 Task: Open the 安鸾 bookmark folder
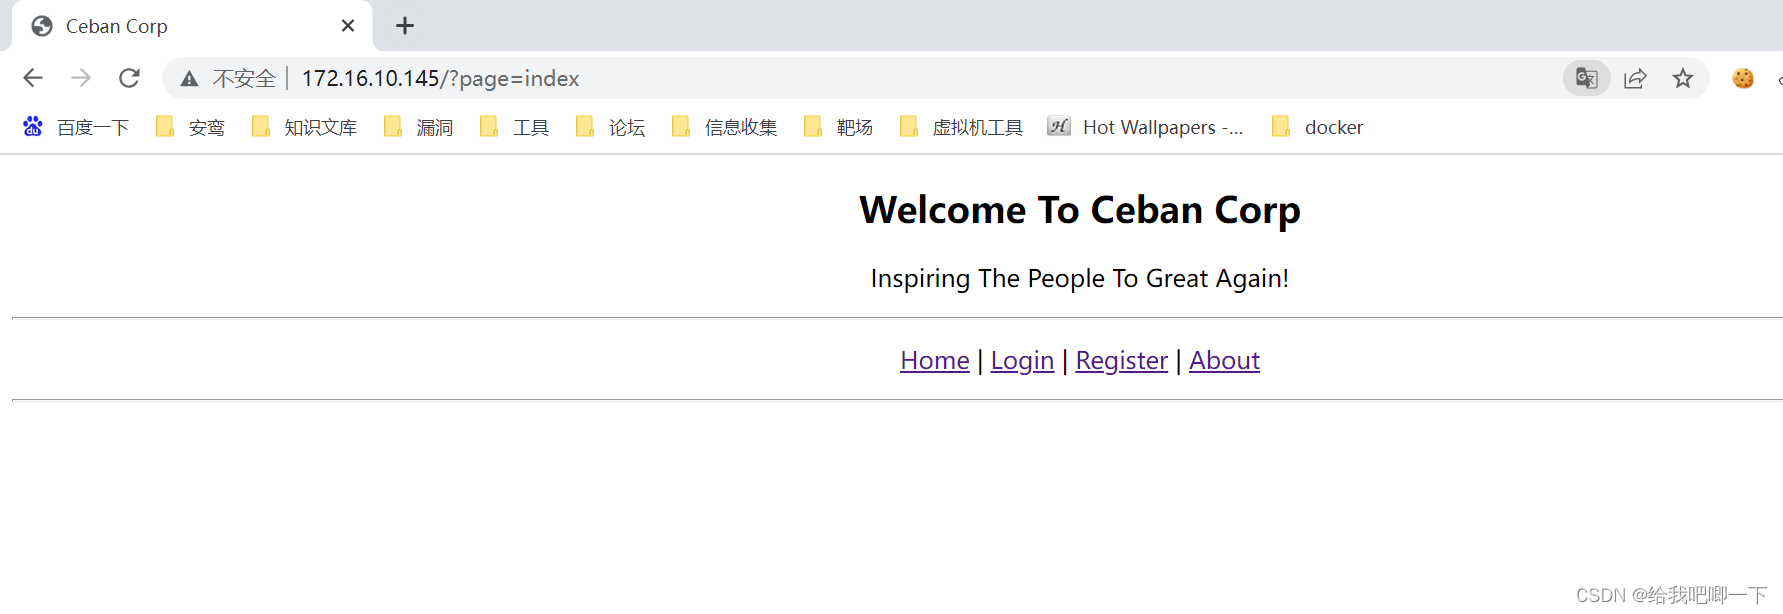tap(190, 127)
